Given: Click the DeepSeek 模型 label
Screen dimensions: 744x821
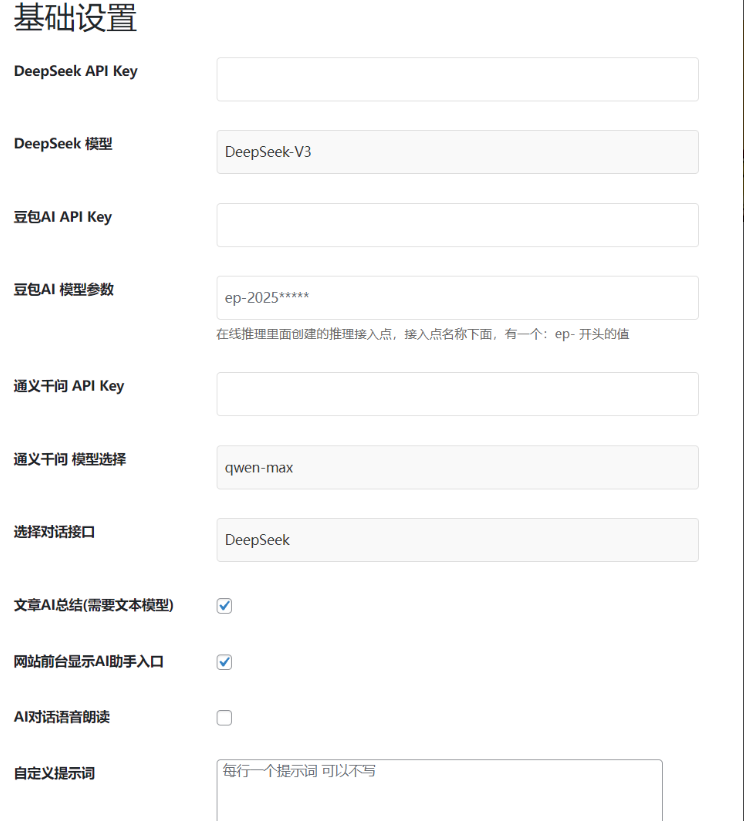Looking at the screenshot, I should click(63, 143).
